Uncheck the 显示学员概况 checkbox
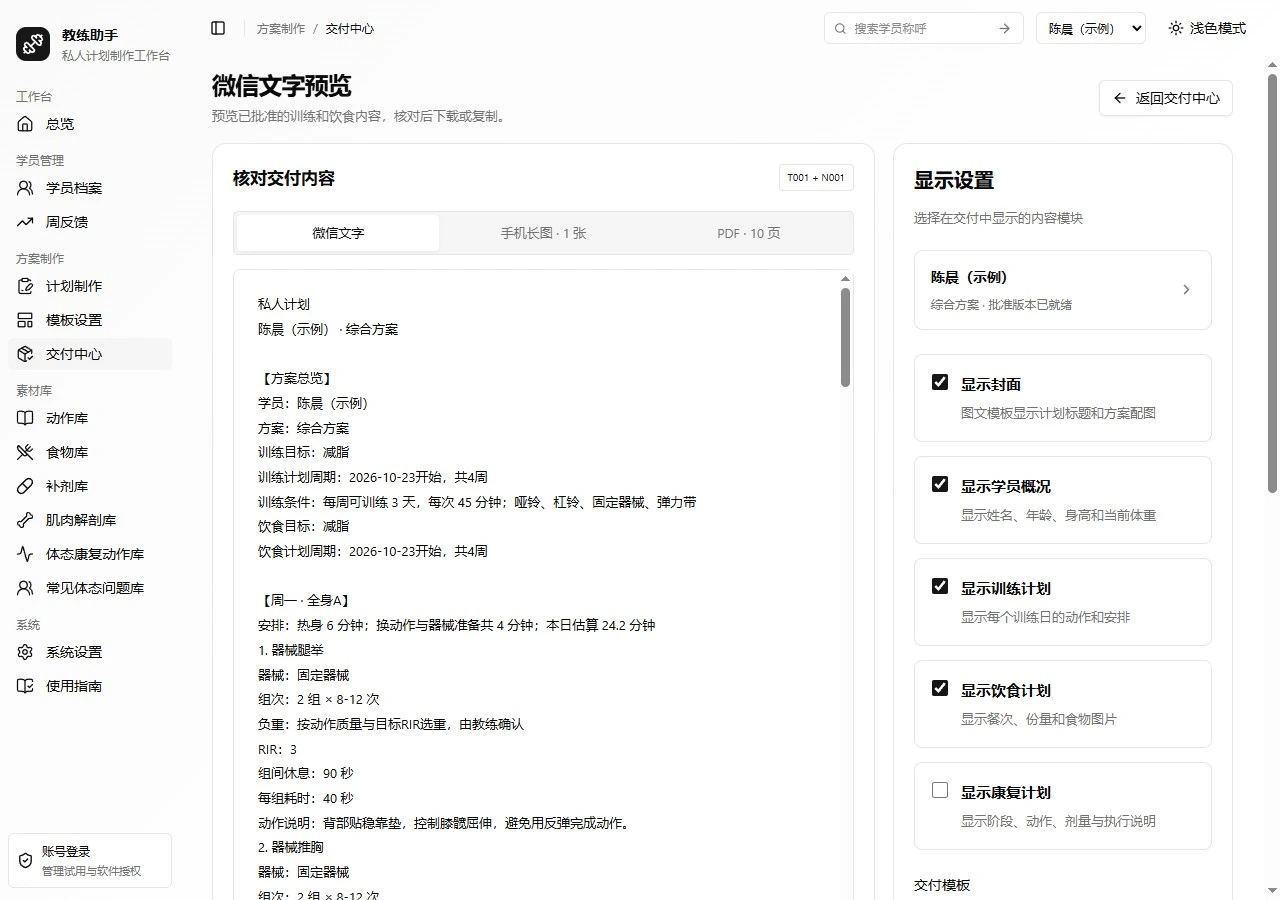The width and height of the screenshot is (1280, 900). (x=940, y=484)
